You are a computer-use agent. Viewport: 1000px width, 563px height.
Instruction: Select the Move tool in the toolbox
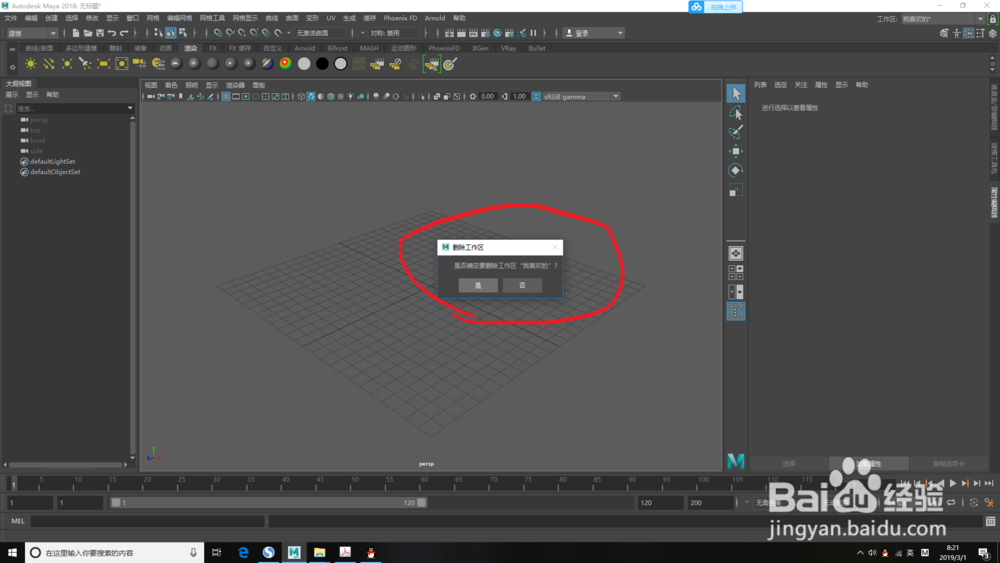(x=735, y=151)
